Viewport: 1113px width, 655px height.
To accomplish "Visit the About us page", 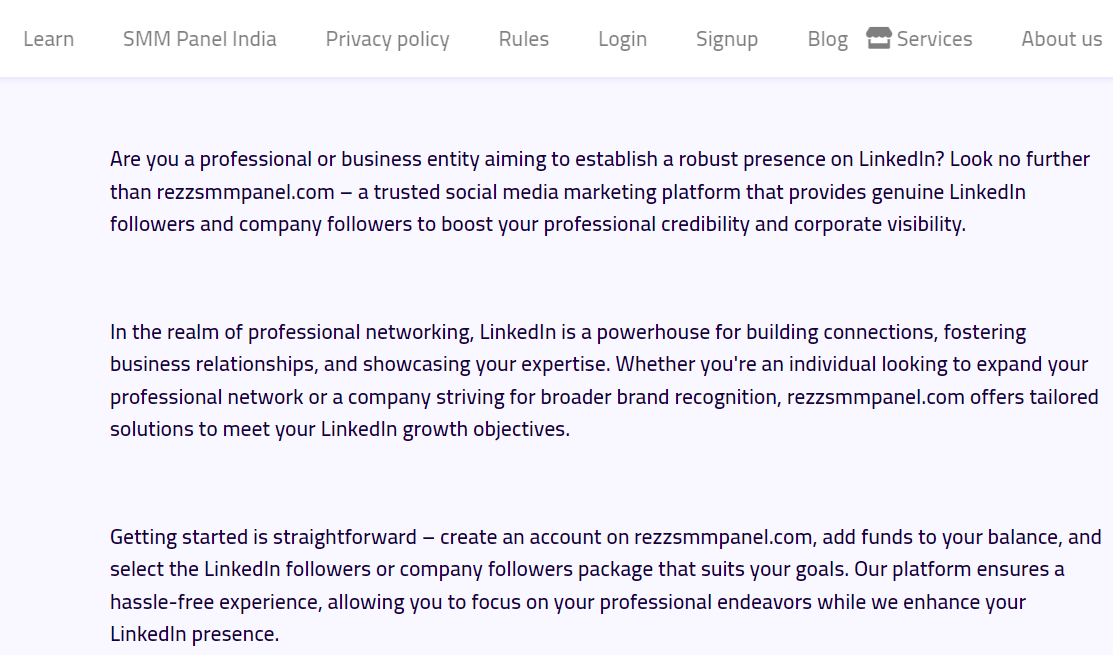I will (1061, 39).
